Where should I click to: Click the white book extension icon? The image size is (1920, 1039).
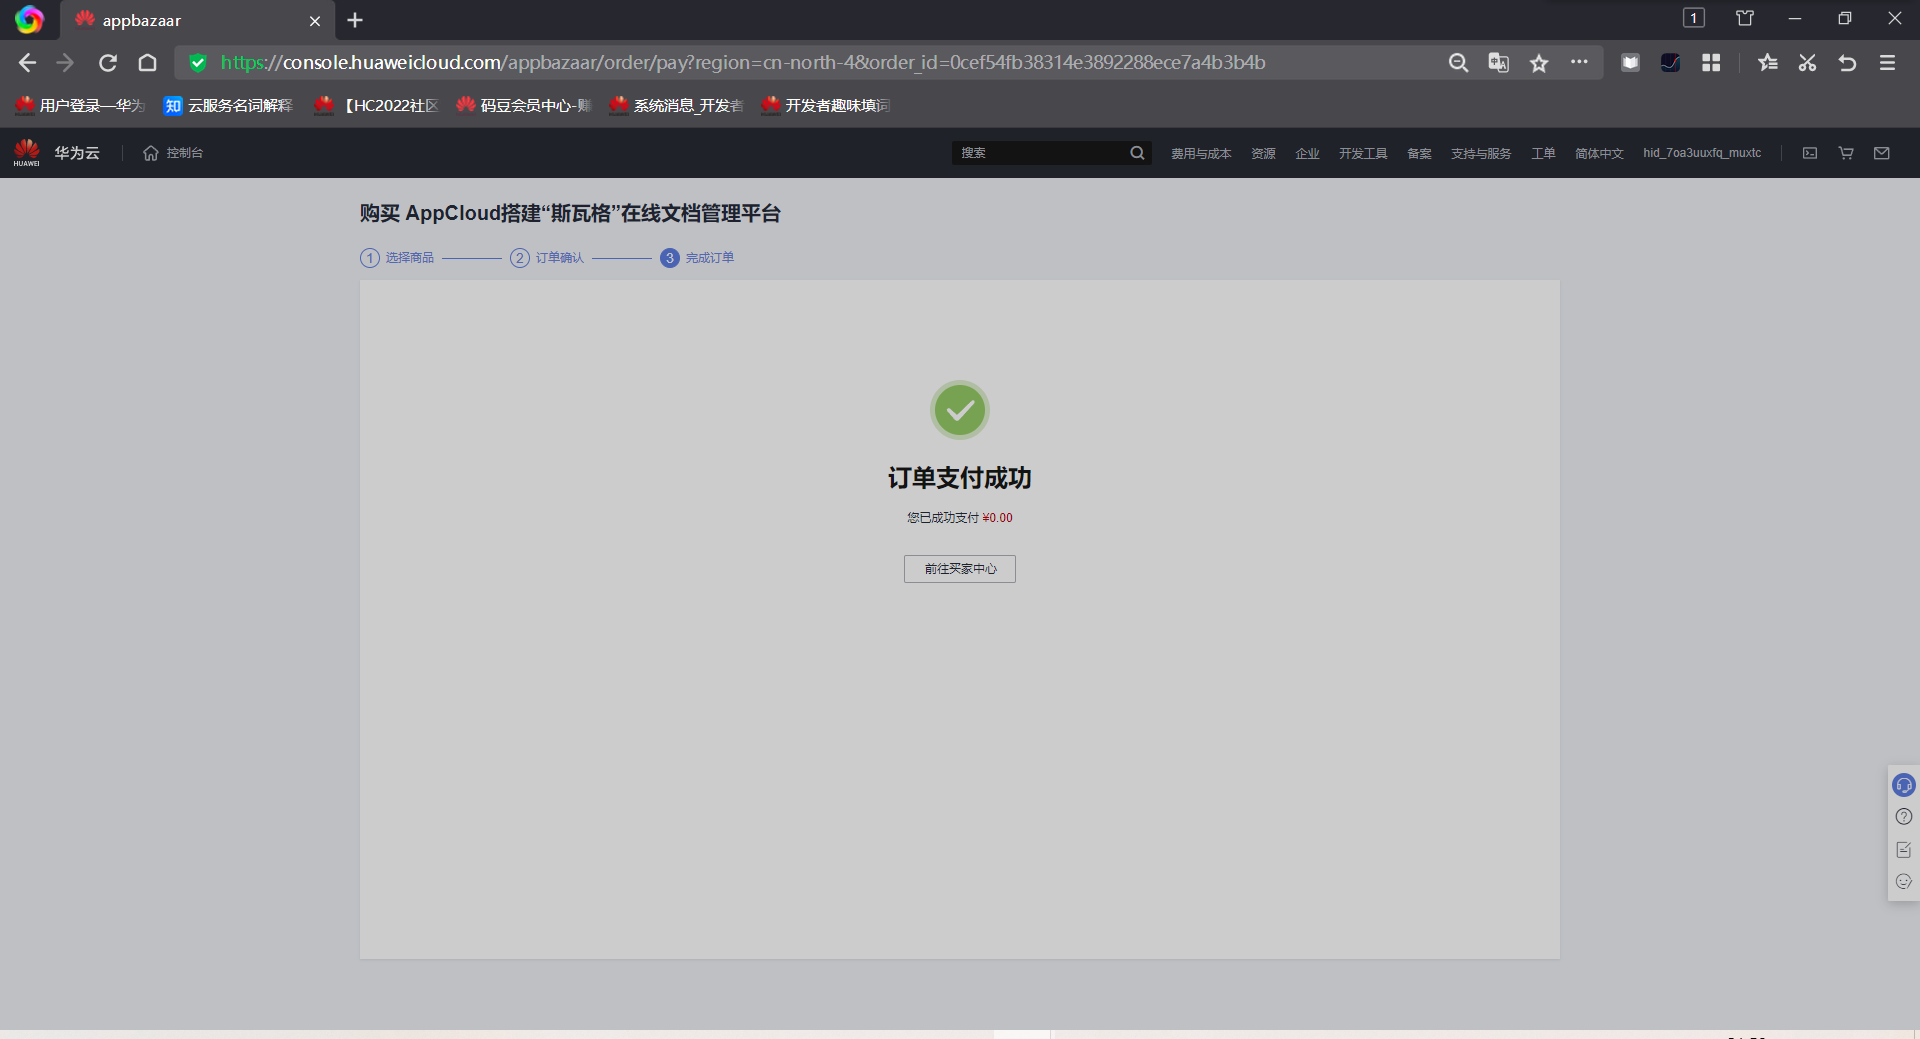click(1630, 63)
